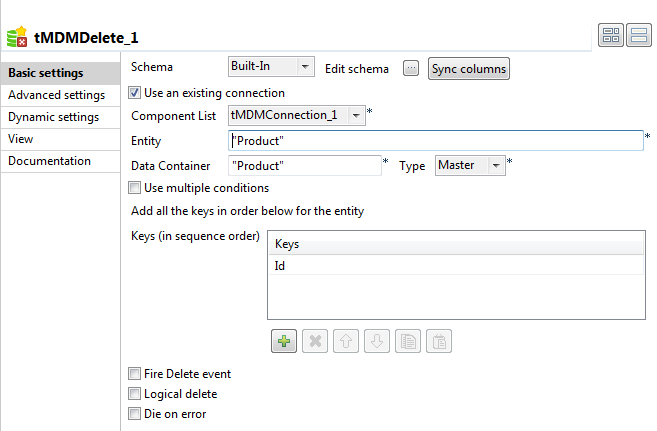
Task: Open the Schema Built-In dropdown
Action: pyautogui.click(x=271, y=67)
